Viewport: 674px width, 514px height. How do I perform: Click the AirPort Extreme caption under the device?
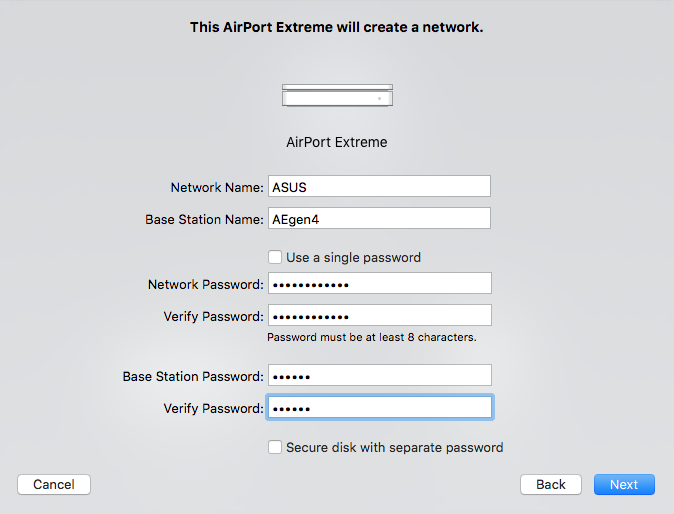[x=337, y=142]
